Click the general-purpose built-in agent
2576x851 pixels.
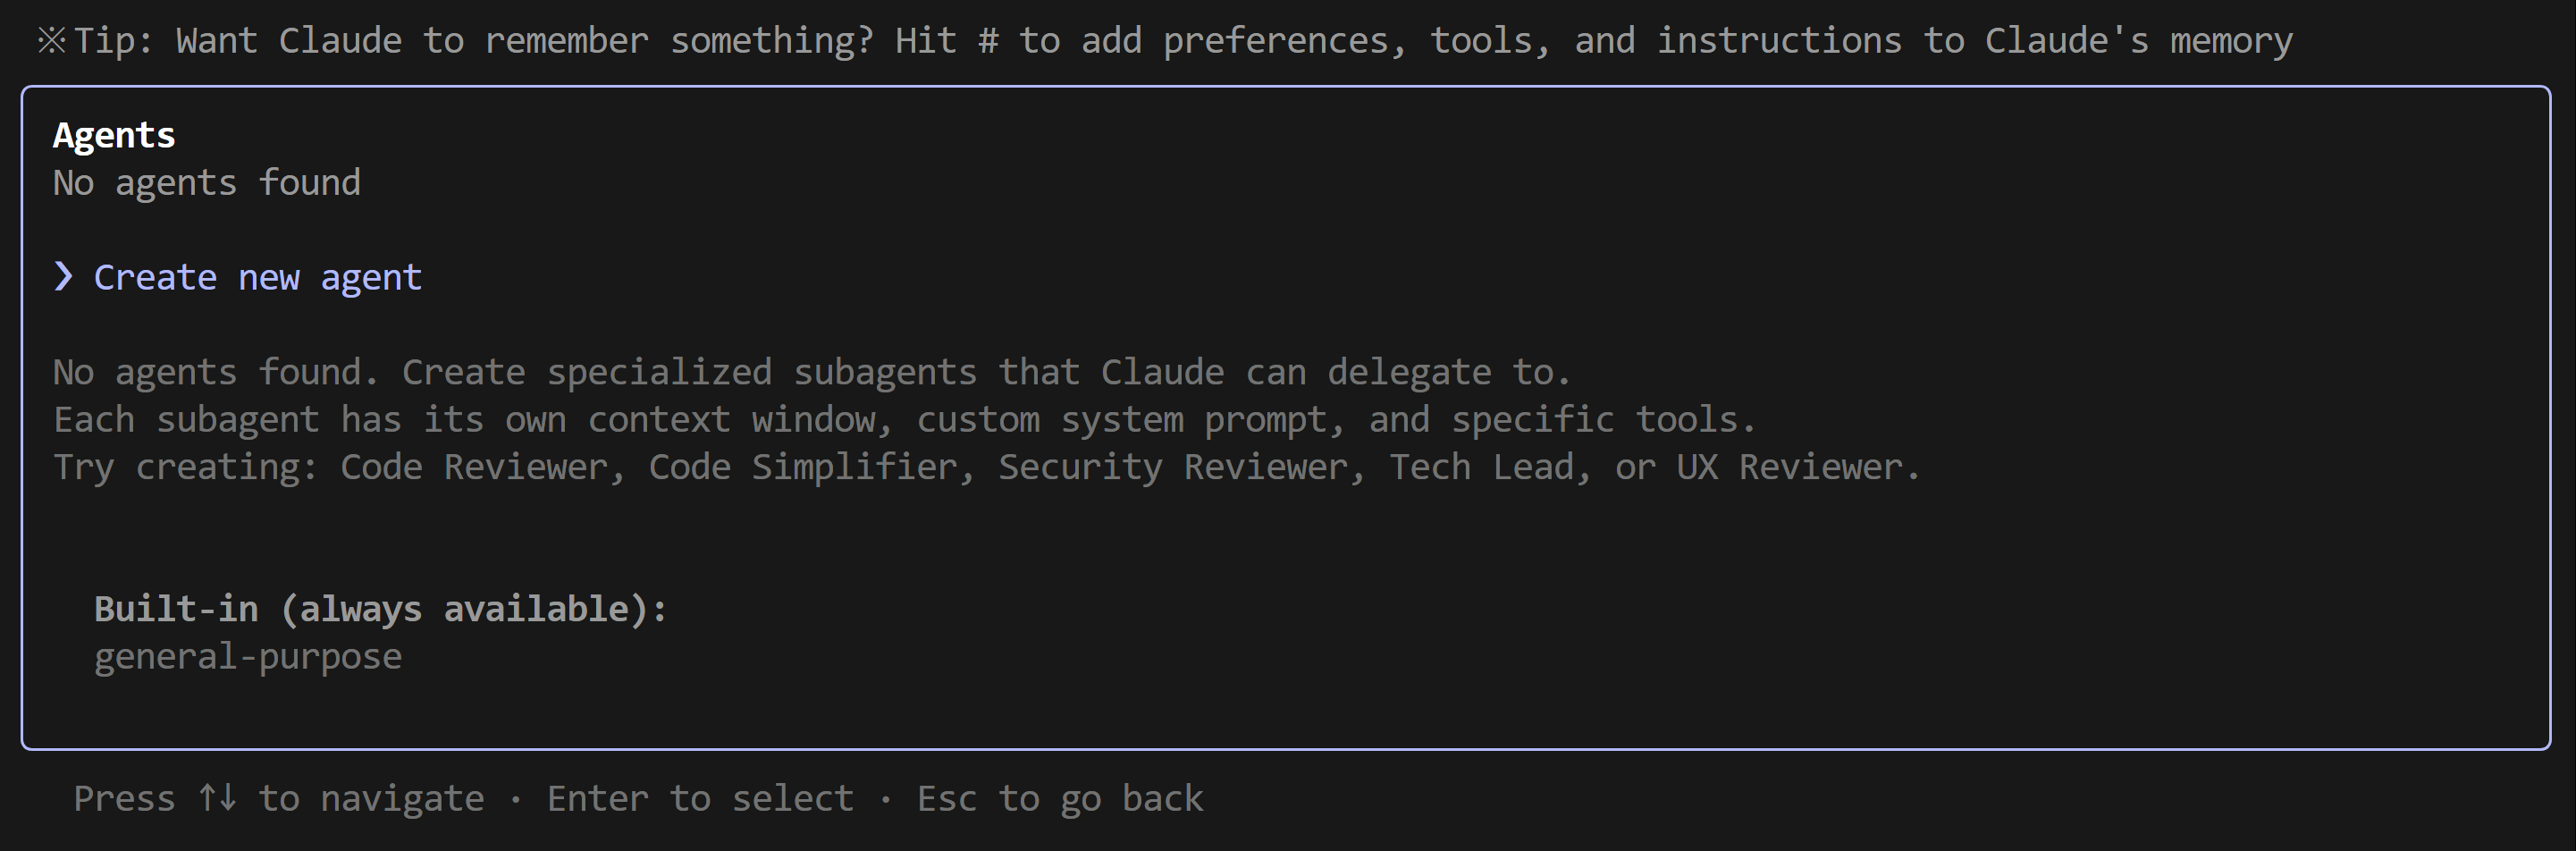[x=248, y=657]
